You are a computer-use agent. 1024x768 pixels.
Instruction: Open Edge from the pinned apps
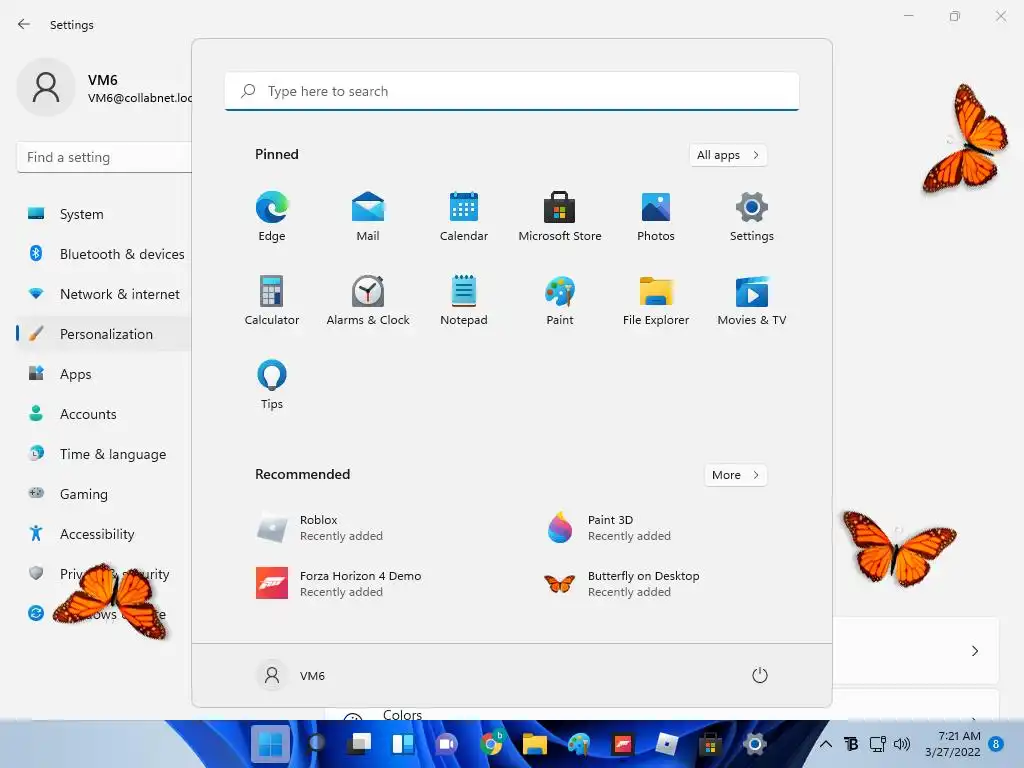tap(272, 216)
